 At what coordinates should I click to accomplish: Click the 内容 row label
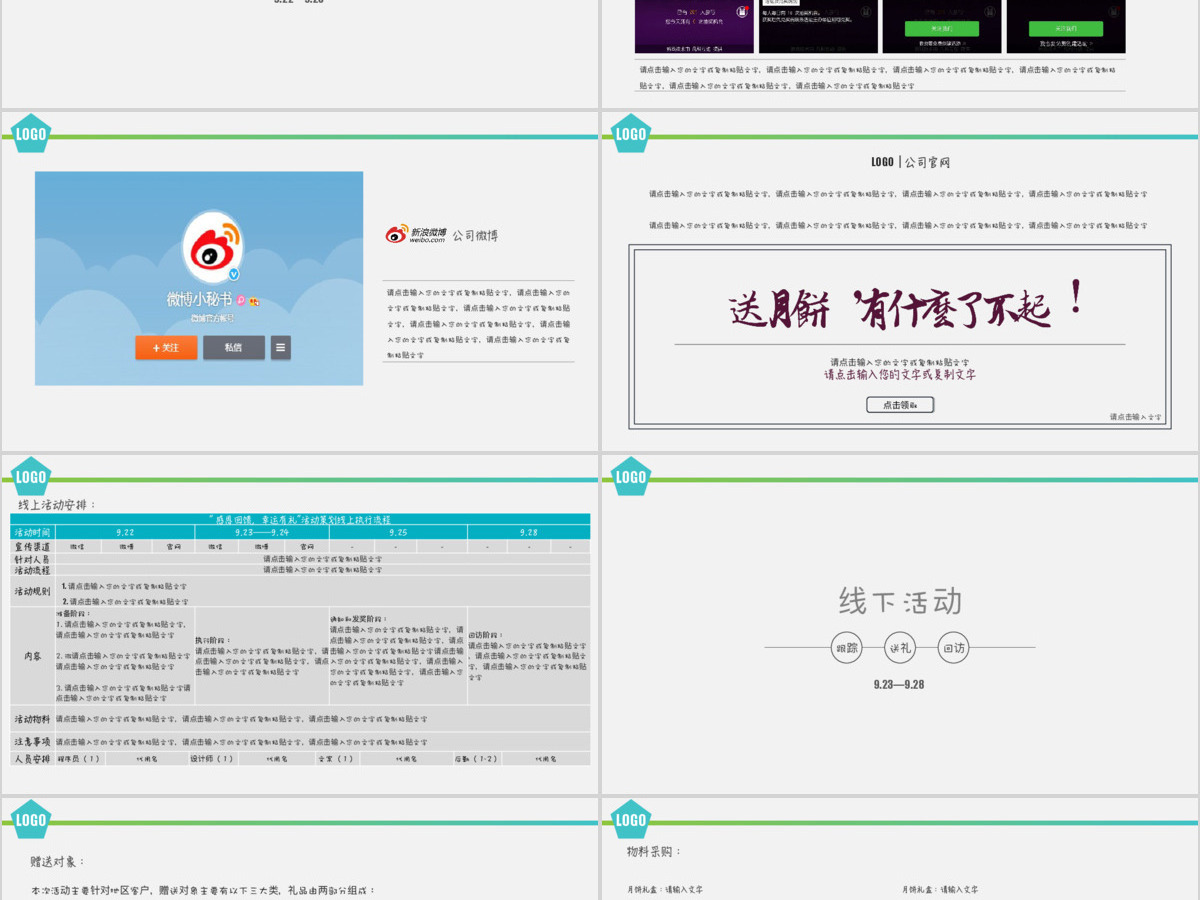click(x=33, y=656)
